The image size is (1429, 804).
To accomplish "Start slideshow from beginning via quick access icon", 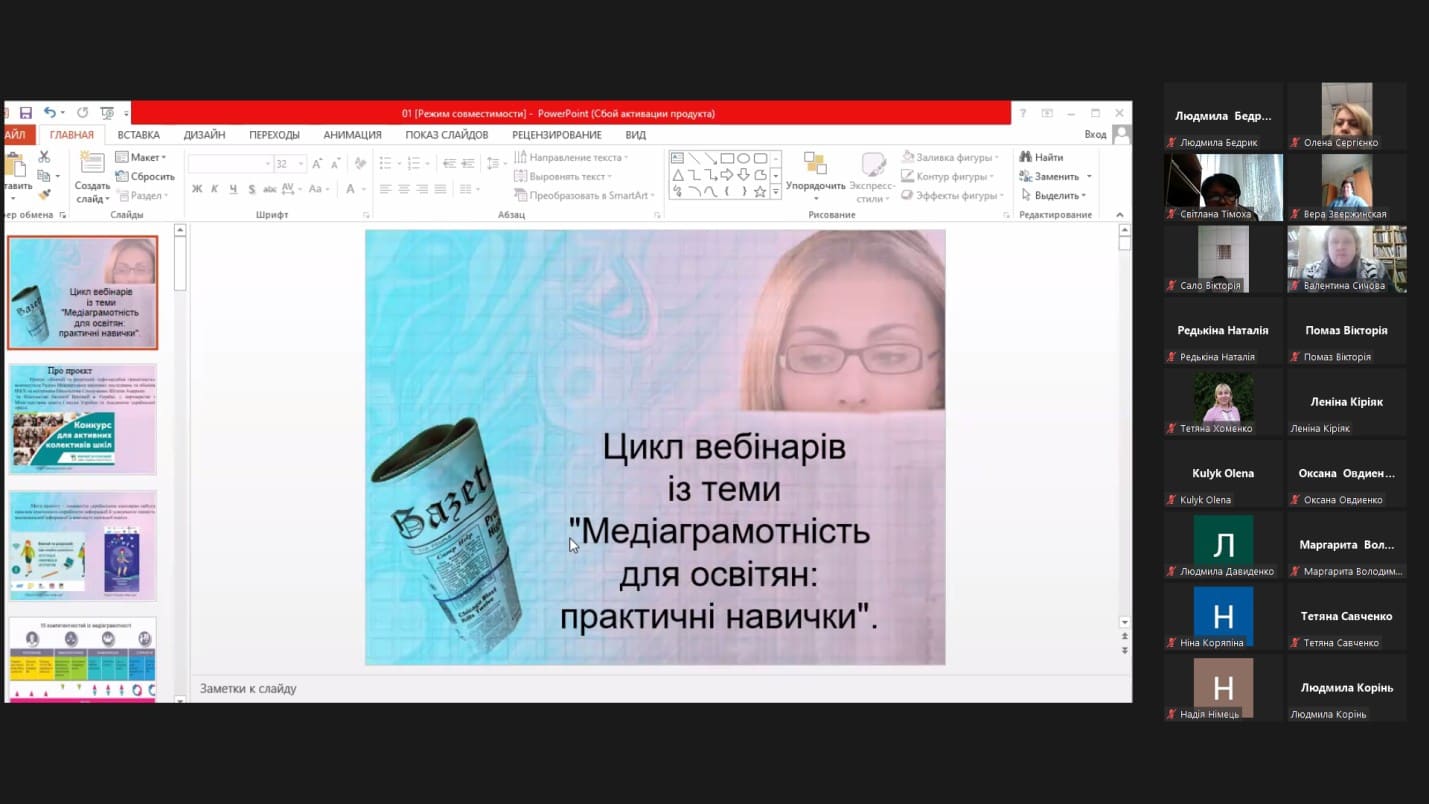I will [107, 113].
